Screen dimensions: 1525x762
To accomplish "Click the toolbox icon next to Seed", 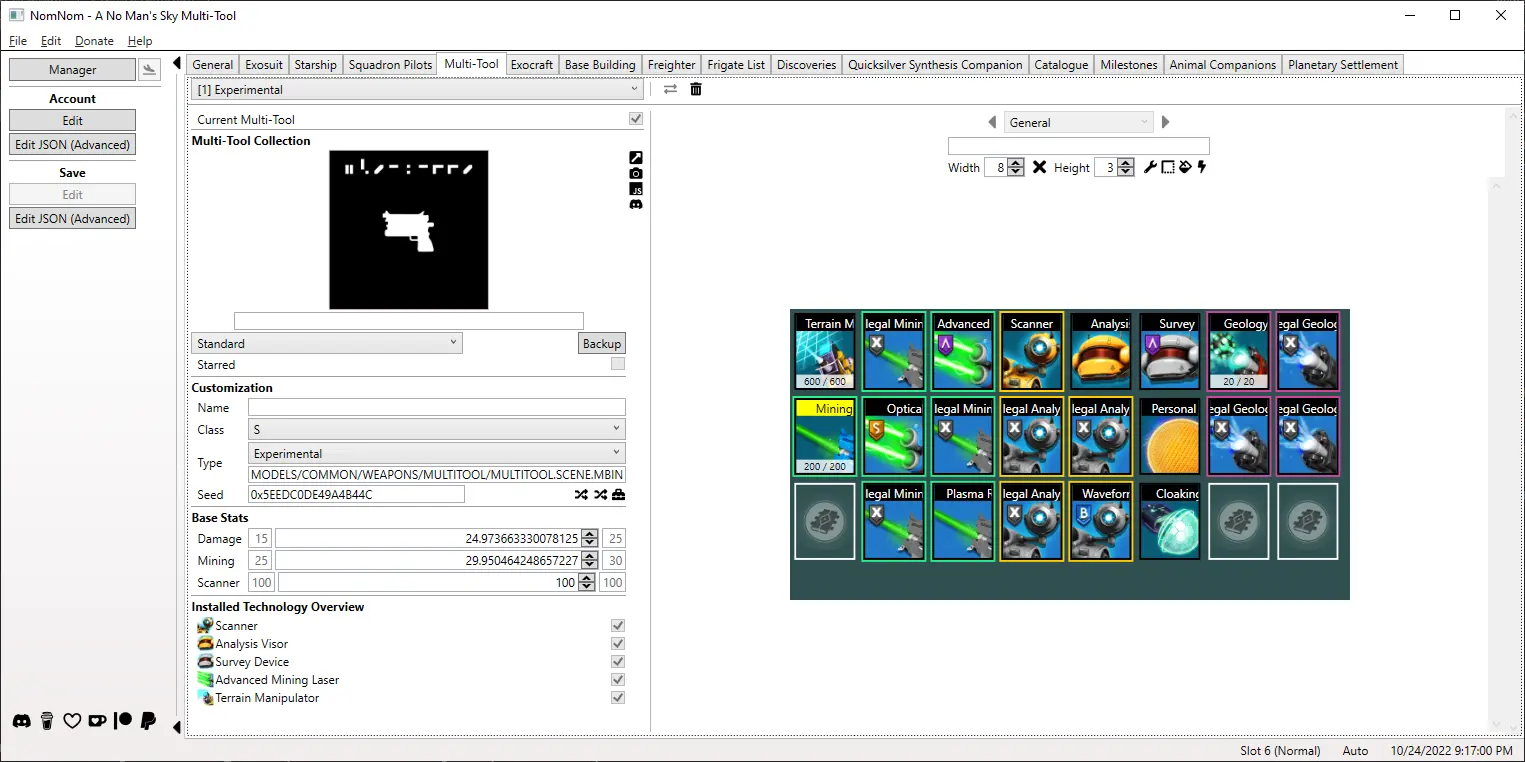I will 618,495.
